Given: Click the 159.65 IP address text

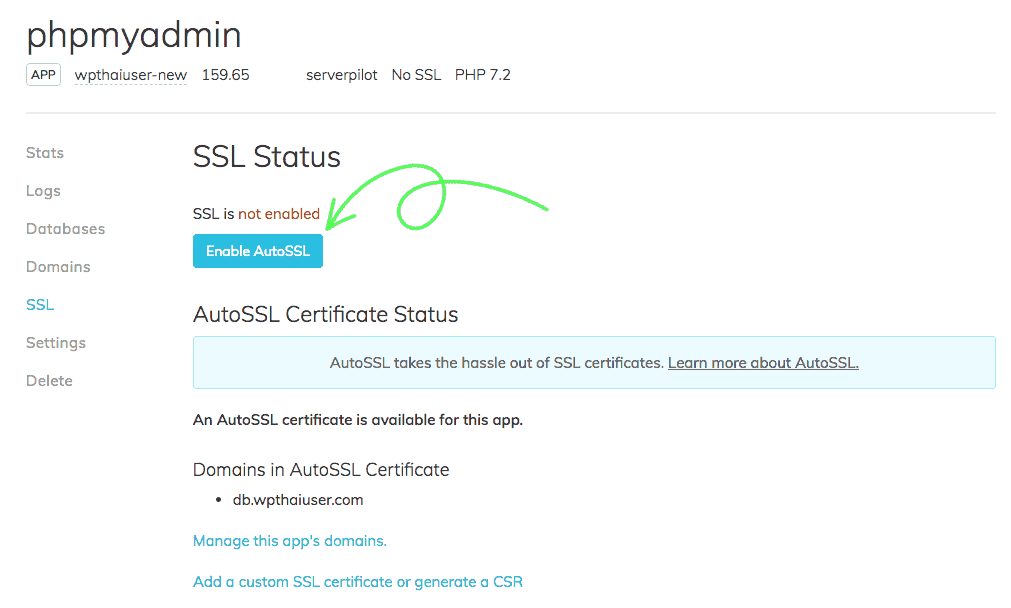Looking at the screenshot, I should 226,75.
